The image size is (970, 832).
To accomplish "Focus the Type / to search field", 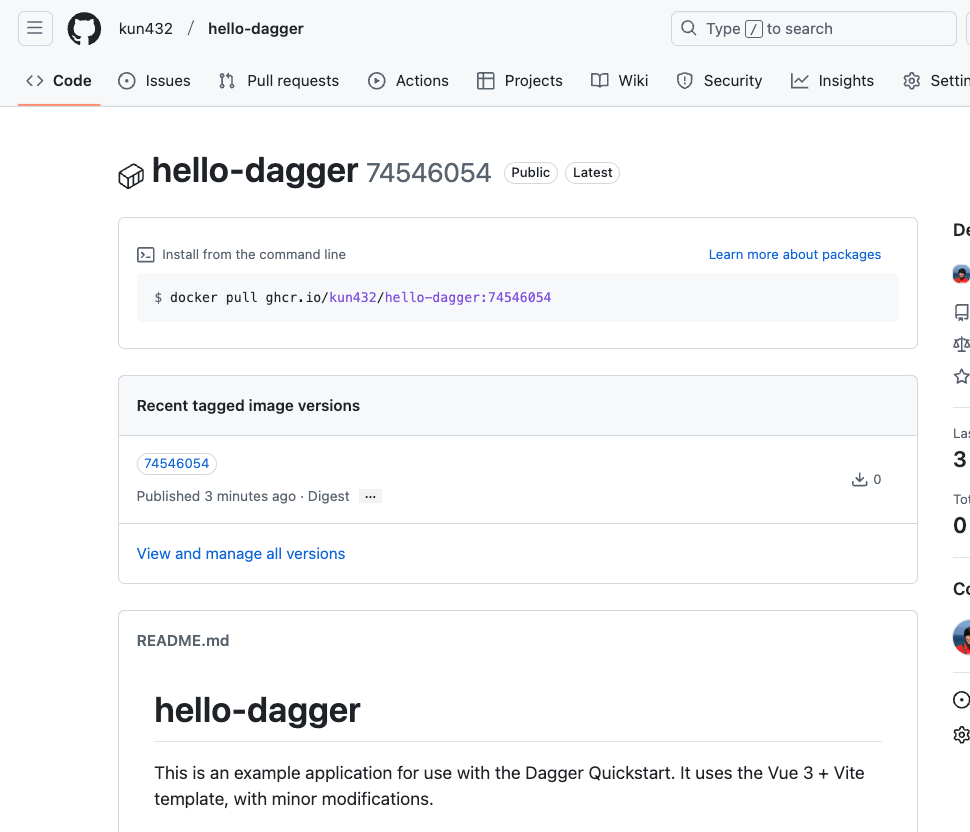I will tap(813, 28).
